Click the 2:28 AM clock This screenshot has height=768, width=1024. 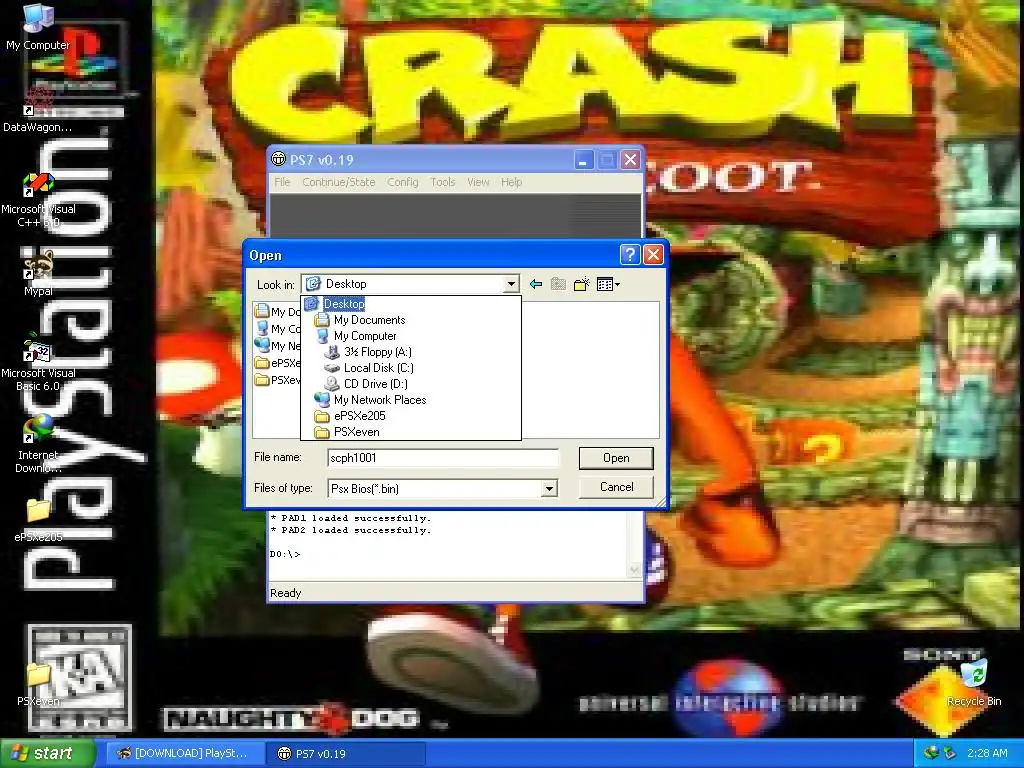coord(987,753)
